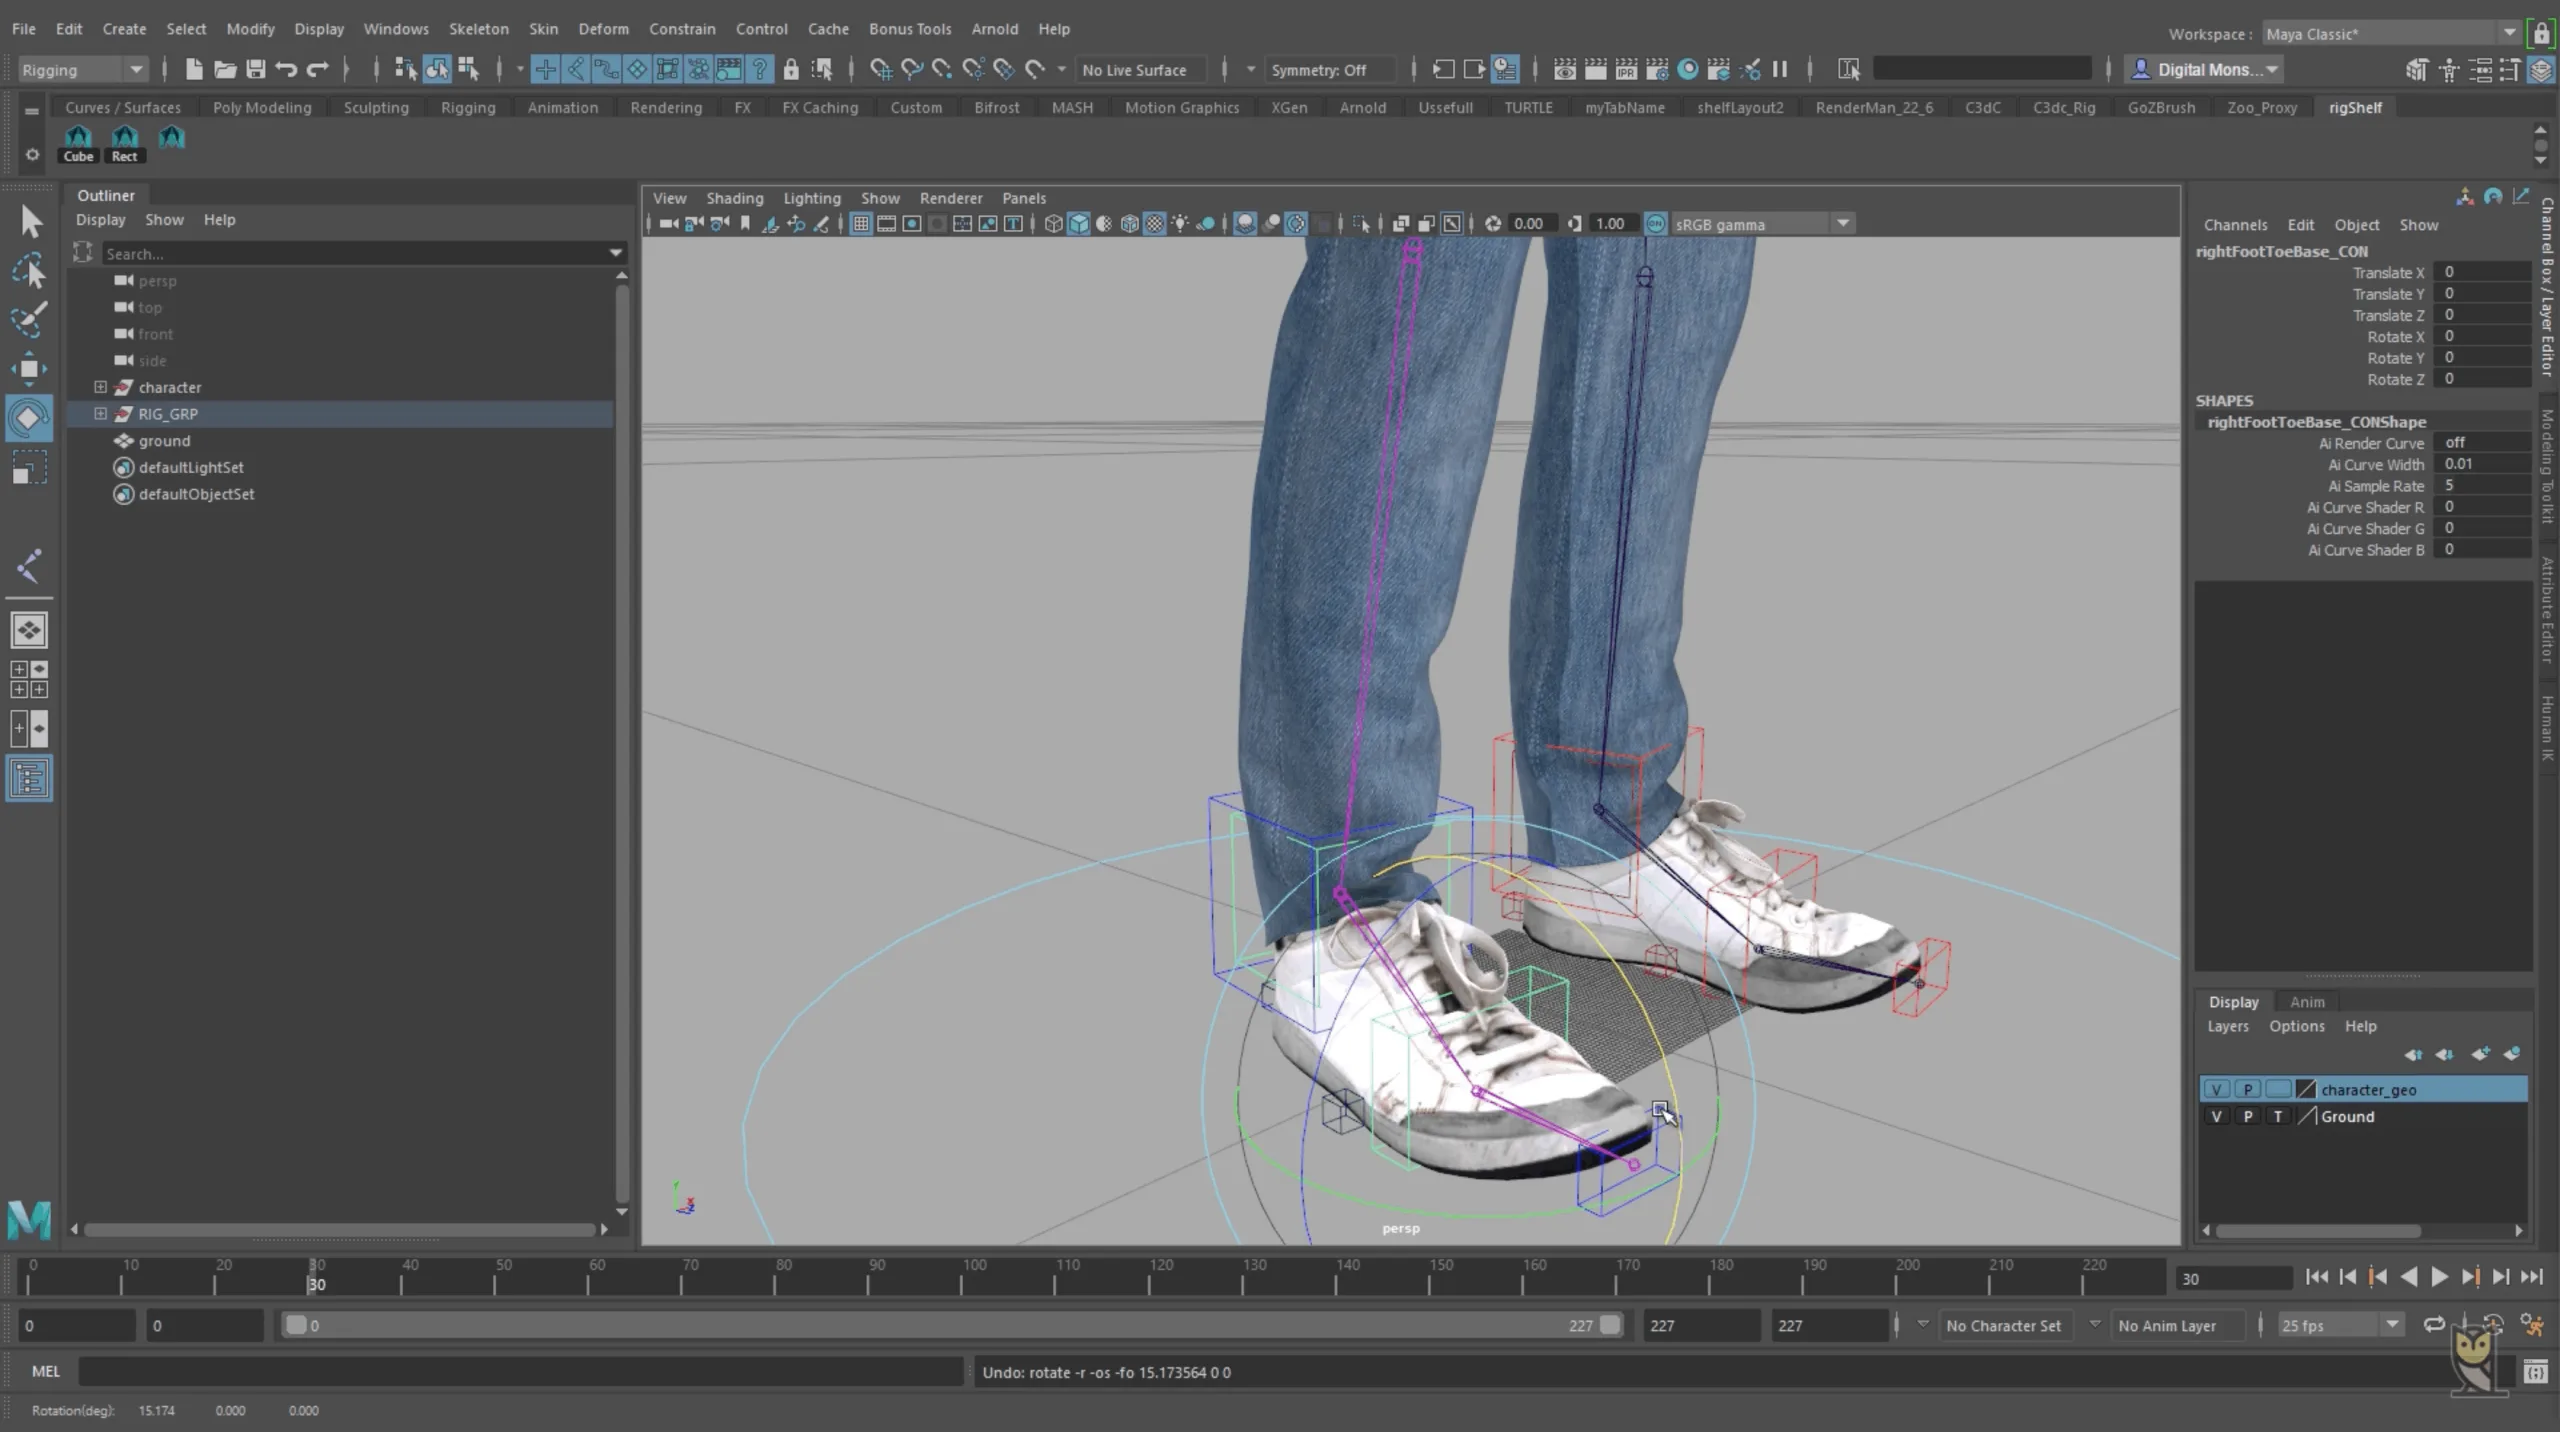This screenshot has height=1432, width=2560.
Task: Open the Skeleton menu
Action: click(x=478, y=29)
